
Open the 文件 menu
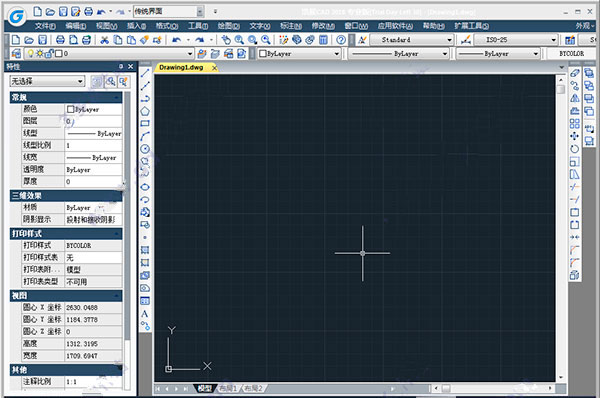[45, 26]
